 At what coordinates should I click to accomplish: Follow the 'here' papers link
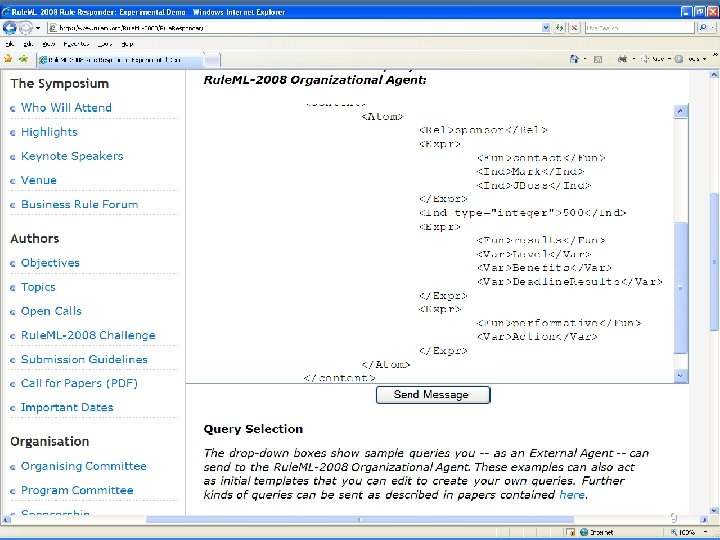[572, 495]
